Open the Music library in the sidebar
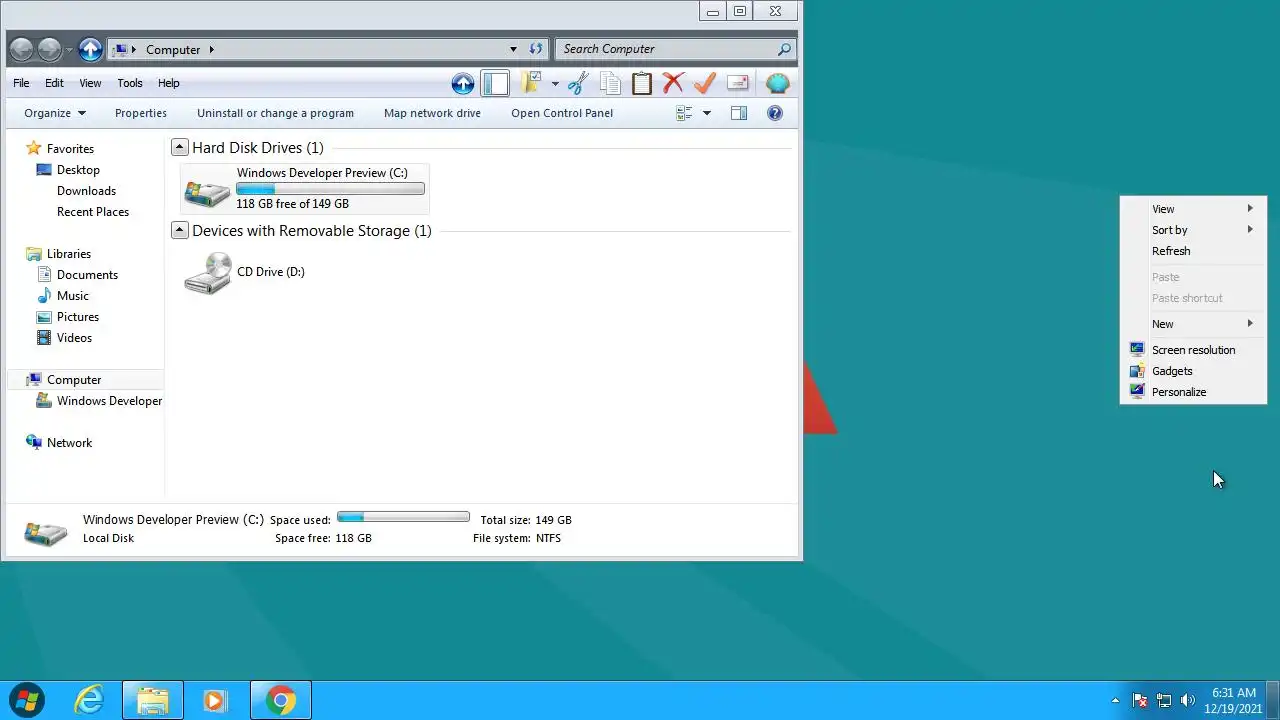 click(72, 296)
